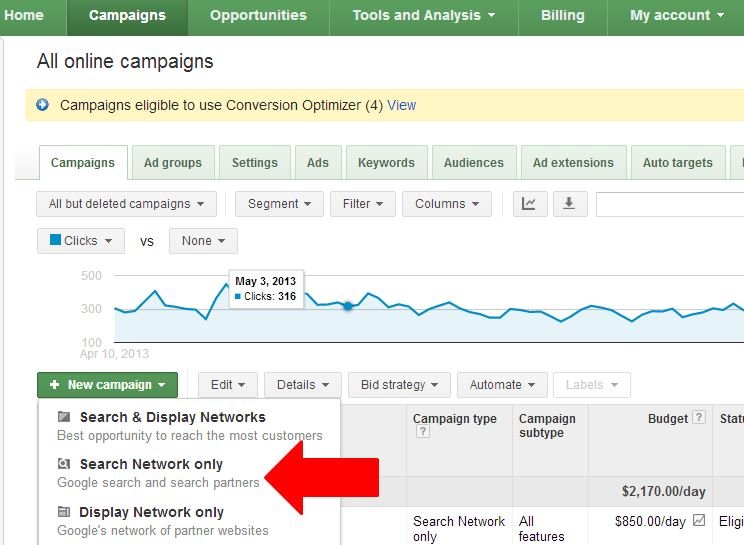Image resolution: width=744 pixels, height=545 pixels.
Task: Click the Search Network only magnifier icon
Action: click(64, 464)
